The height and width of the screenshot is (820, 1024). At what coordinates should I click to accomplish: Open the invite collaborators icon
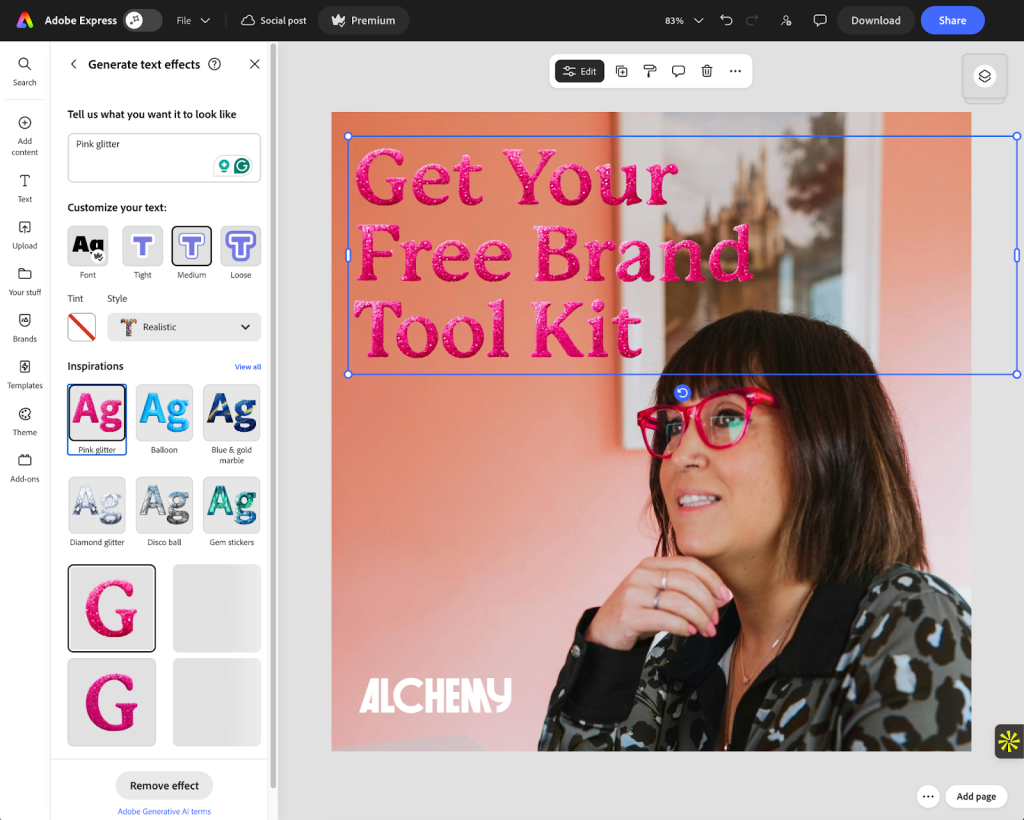tap(786, 20)
